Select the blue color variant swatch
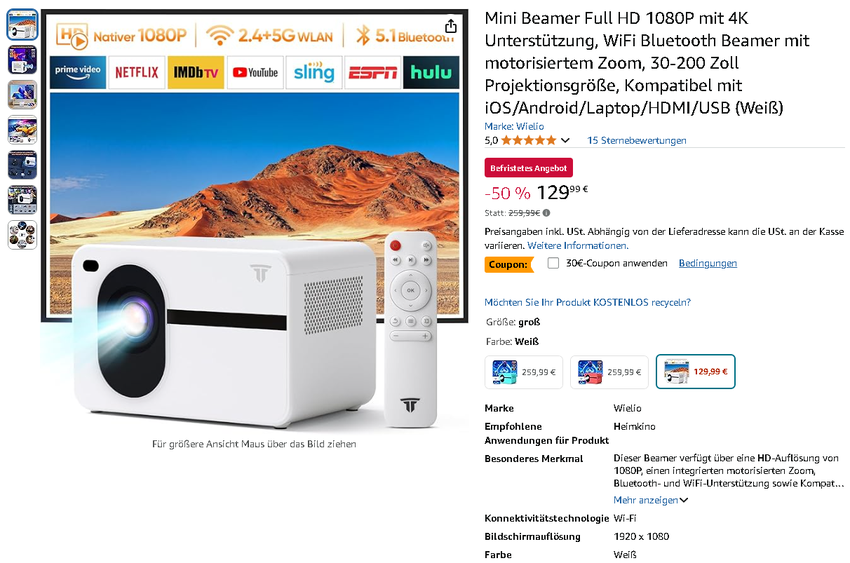Screen dimensions: 850x563 pyautogui.click(x=524, y=372)
